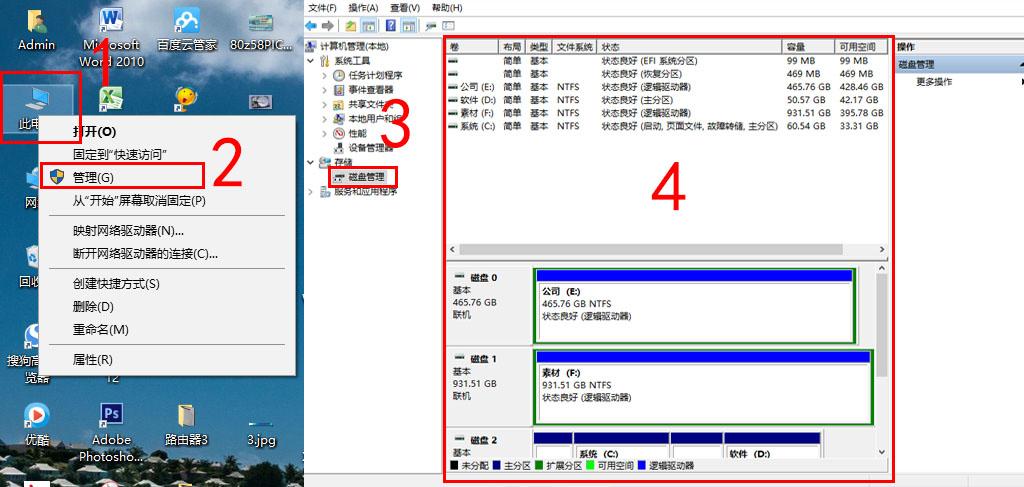
Task: Open the 查看(V) menu
Action: 405,8
